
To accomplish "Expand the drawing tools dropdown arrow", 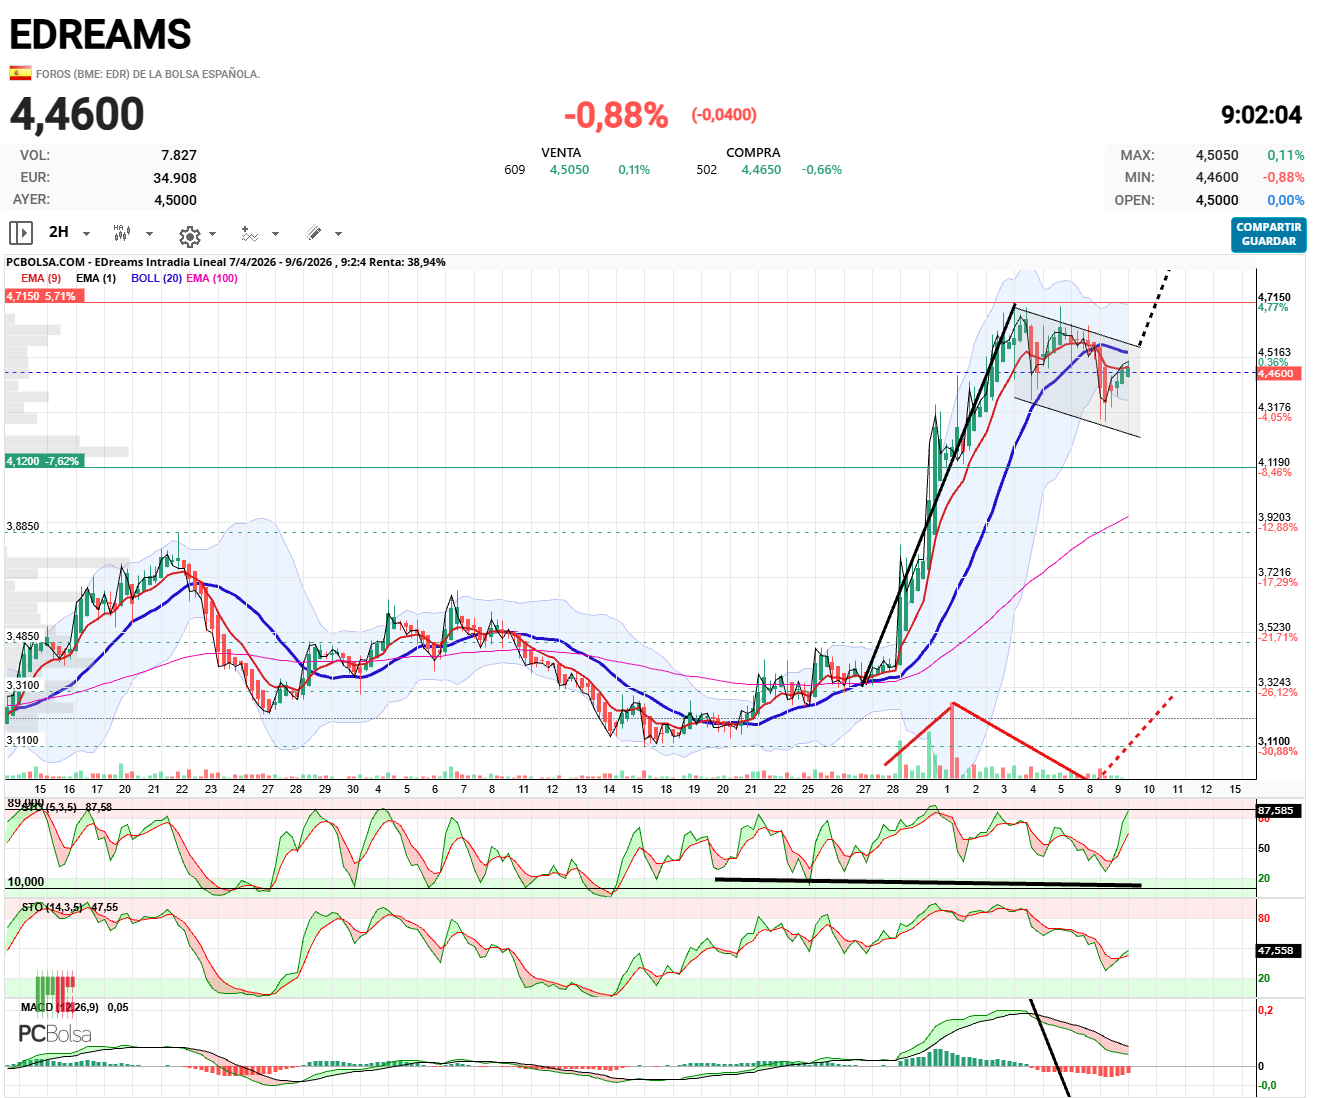I will pos(338,234).
